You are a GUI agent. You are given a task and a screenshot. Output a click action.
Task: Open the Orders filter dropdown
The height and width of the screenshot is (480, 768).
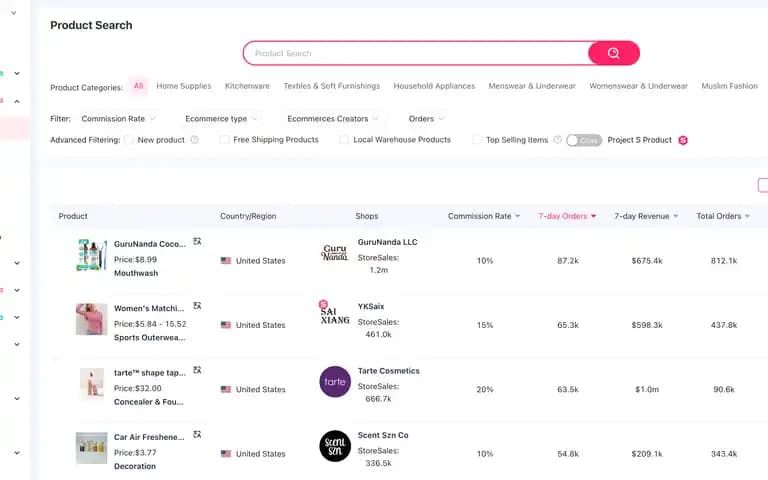(426, 119)
